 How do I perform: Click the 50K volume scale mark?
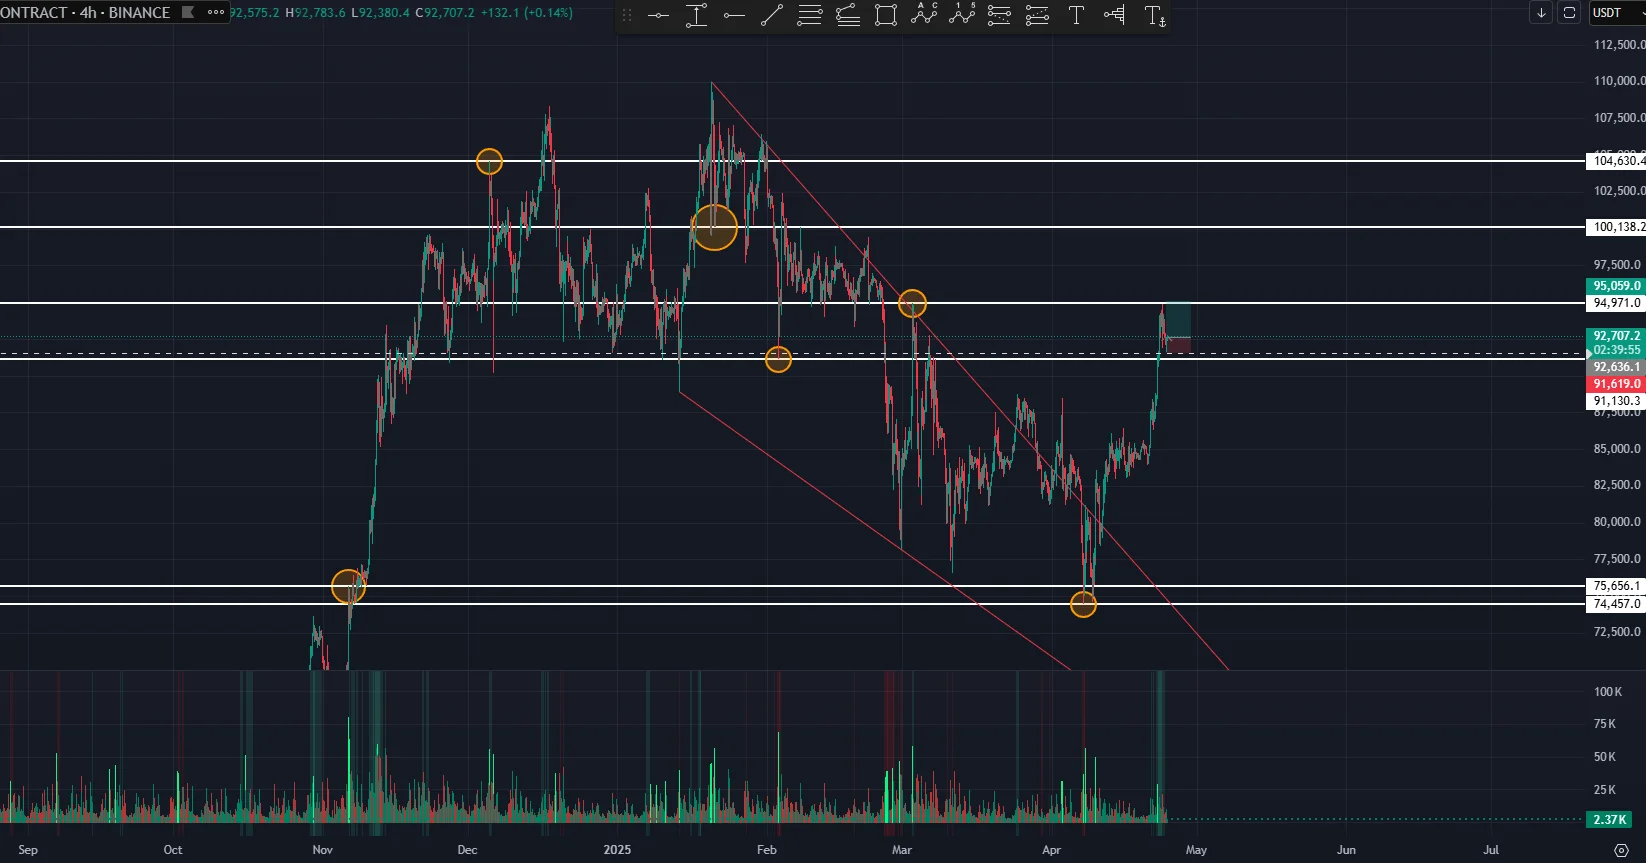1605,757
